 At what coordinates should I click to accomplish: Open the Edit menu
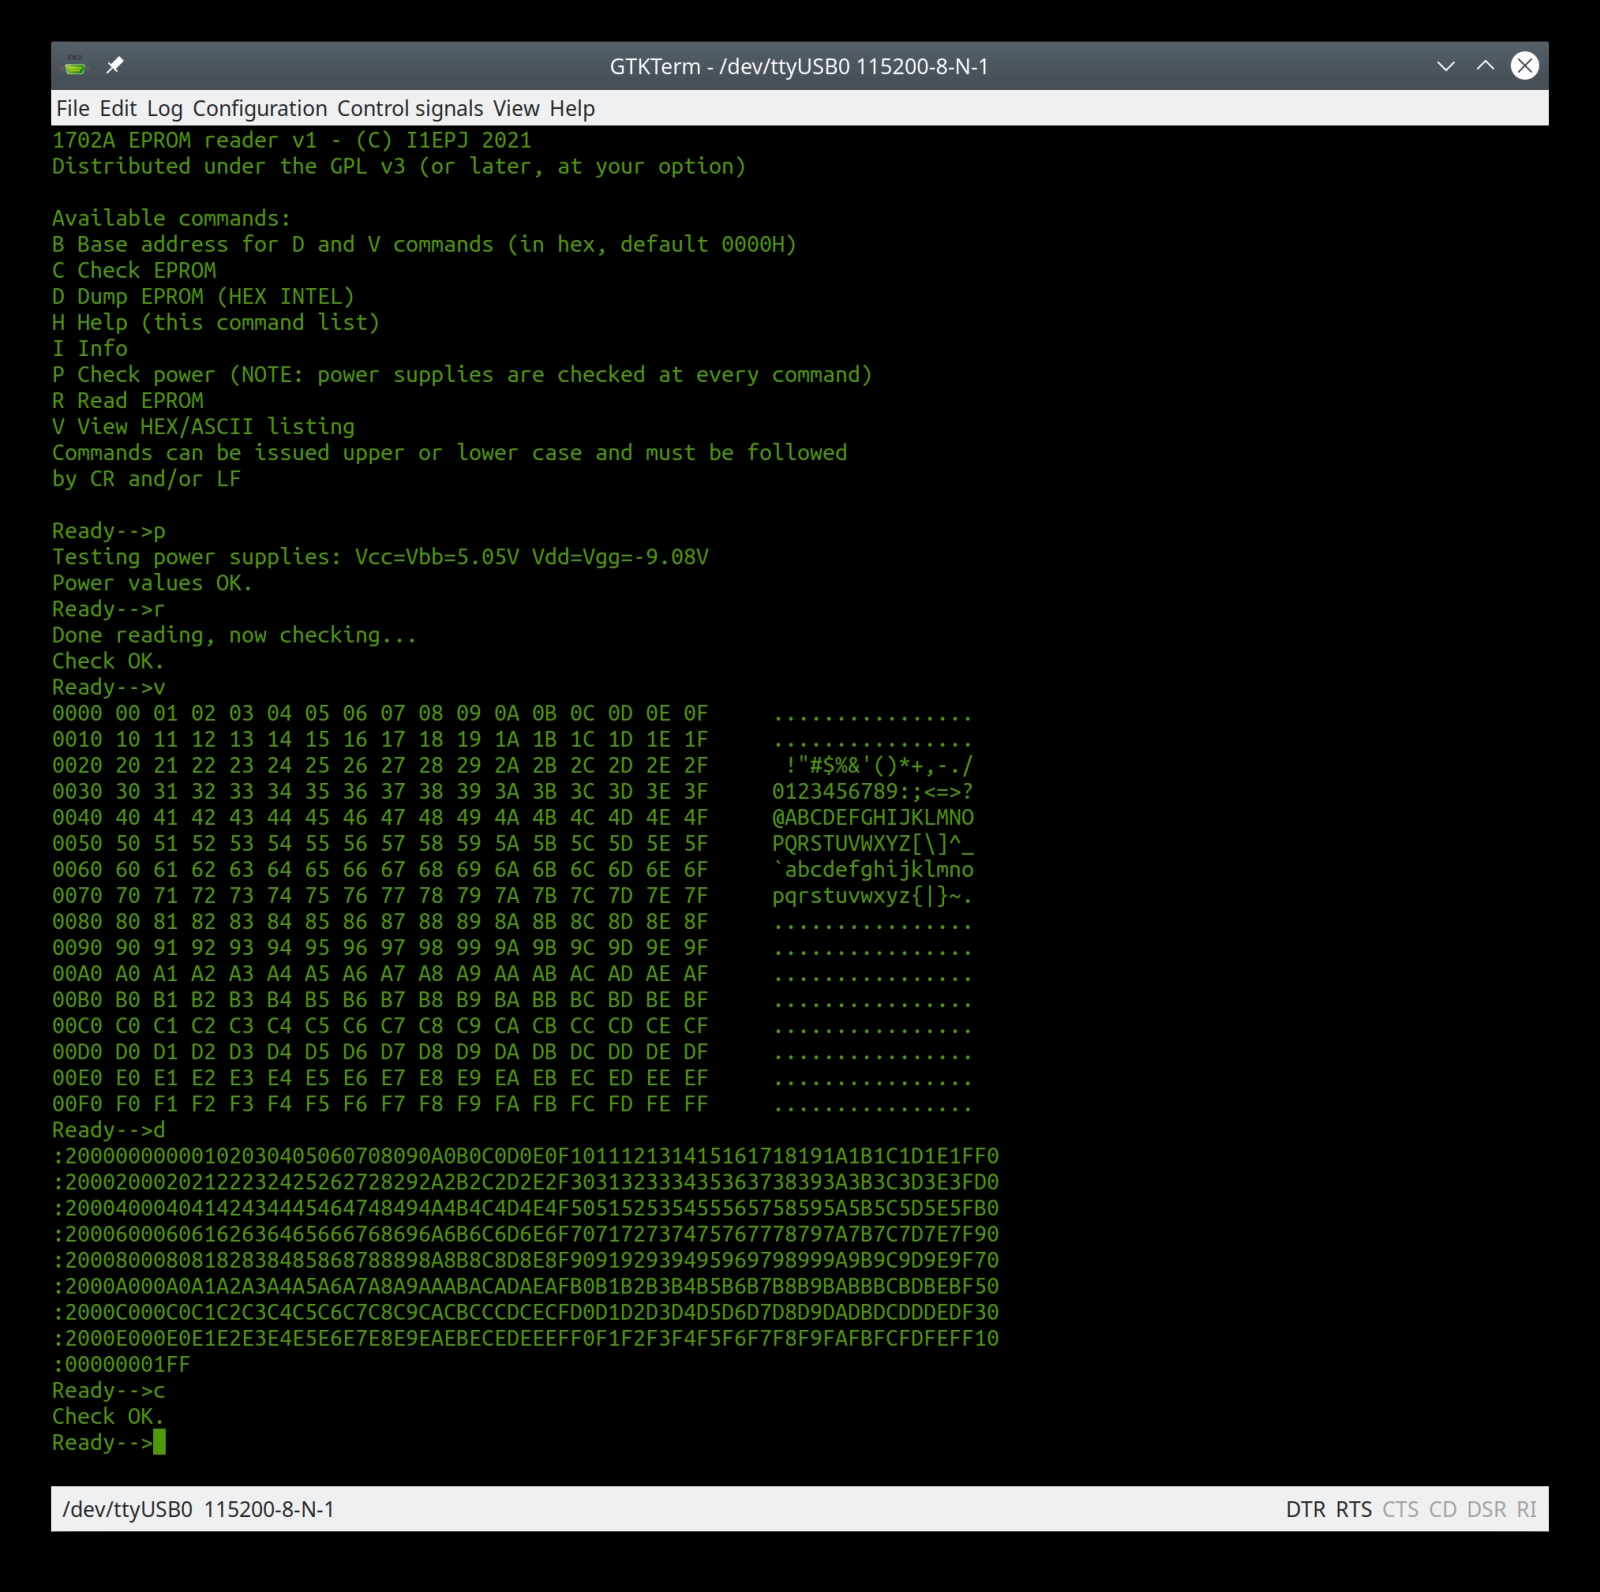coord(118,108)
